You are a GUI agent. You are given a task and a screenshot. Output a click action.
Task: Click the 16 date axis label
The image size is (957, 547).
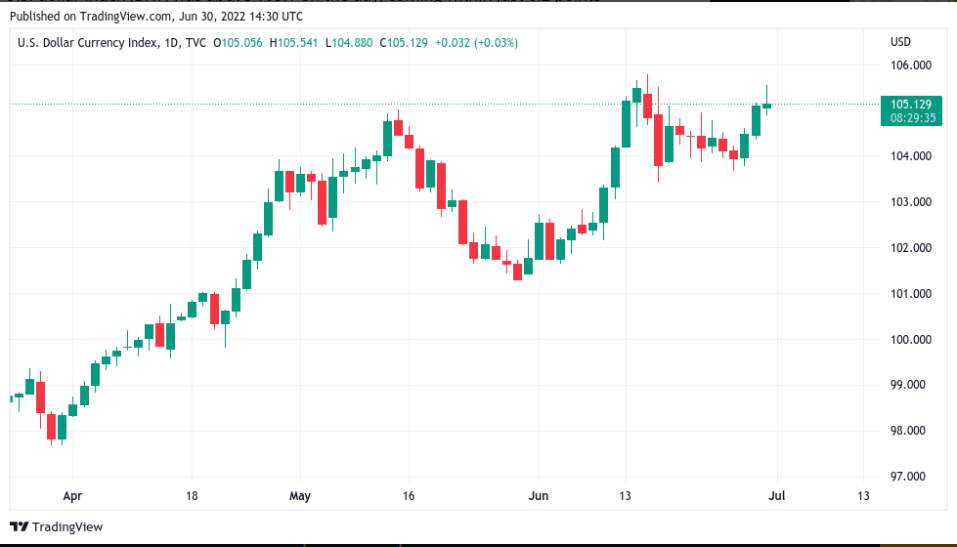[x=408, y=496]
